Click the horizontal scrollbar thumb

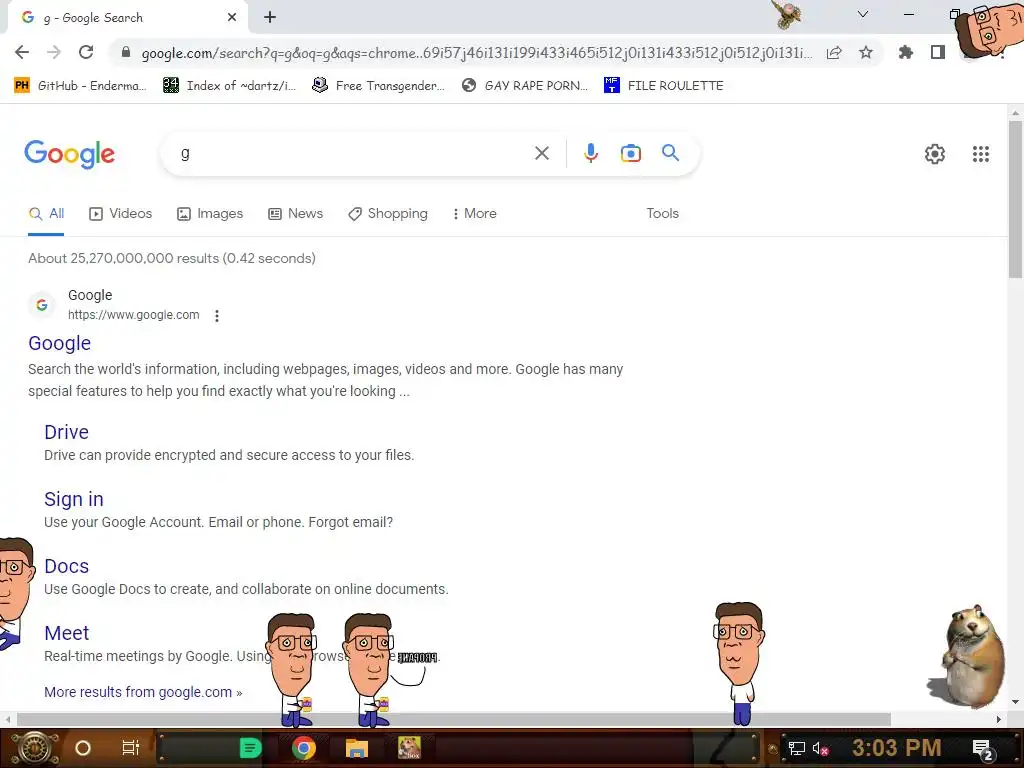coord(454,719)
